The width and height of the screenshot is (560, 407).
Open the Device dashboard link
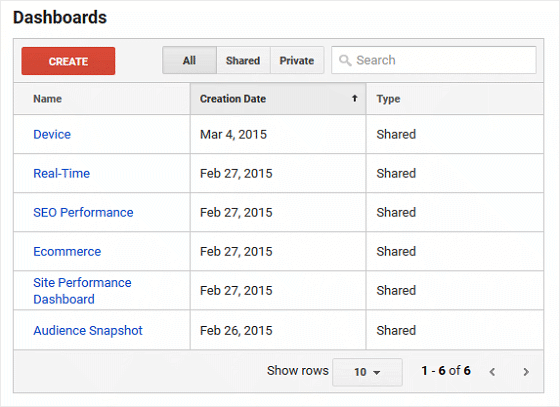click(x=52, y=134)
